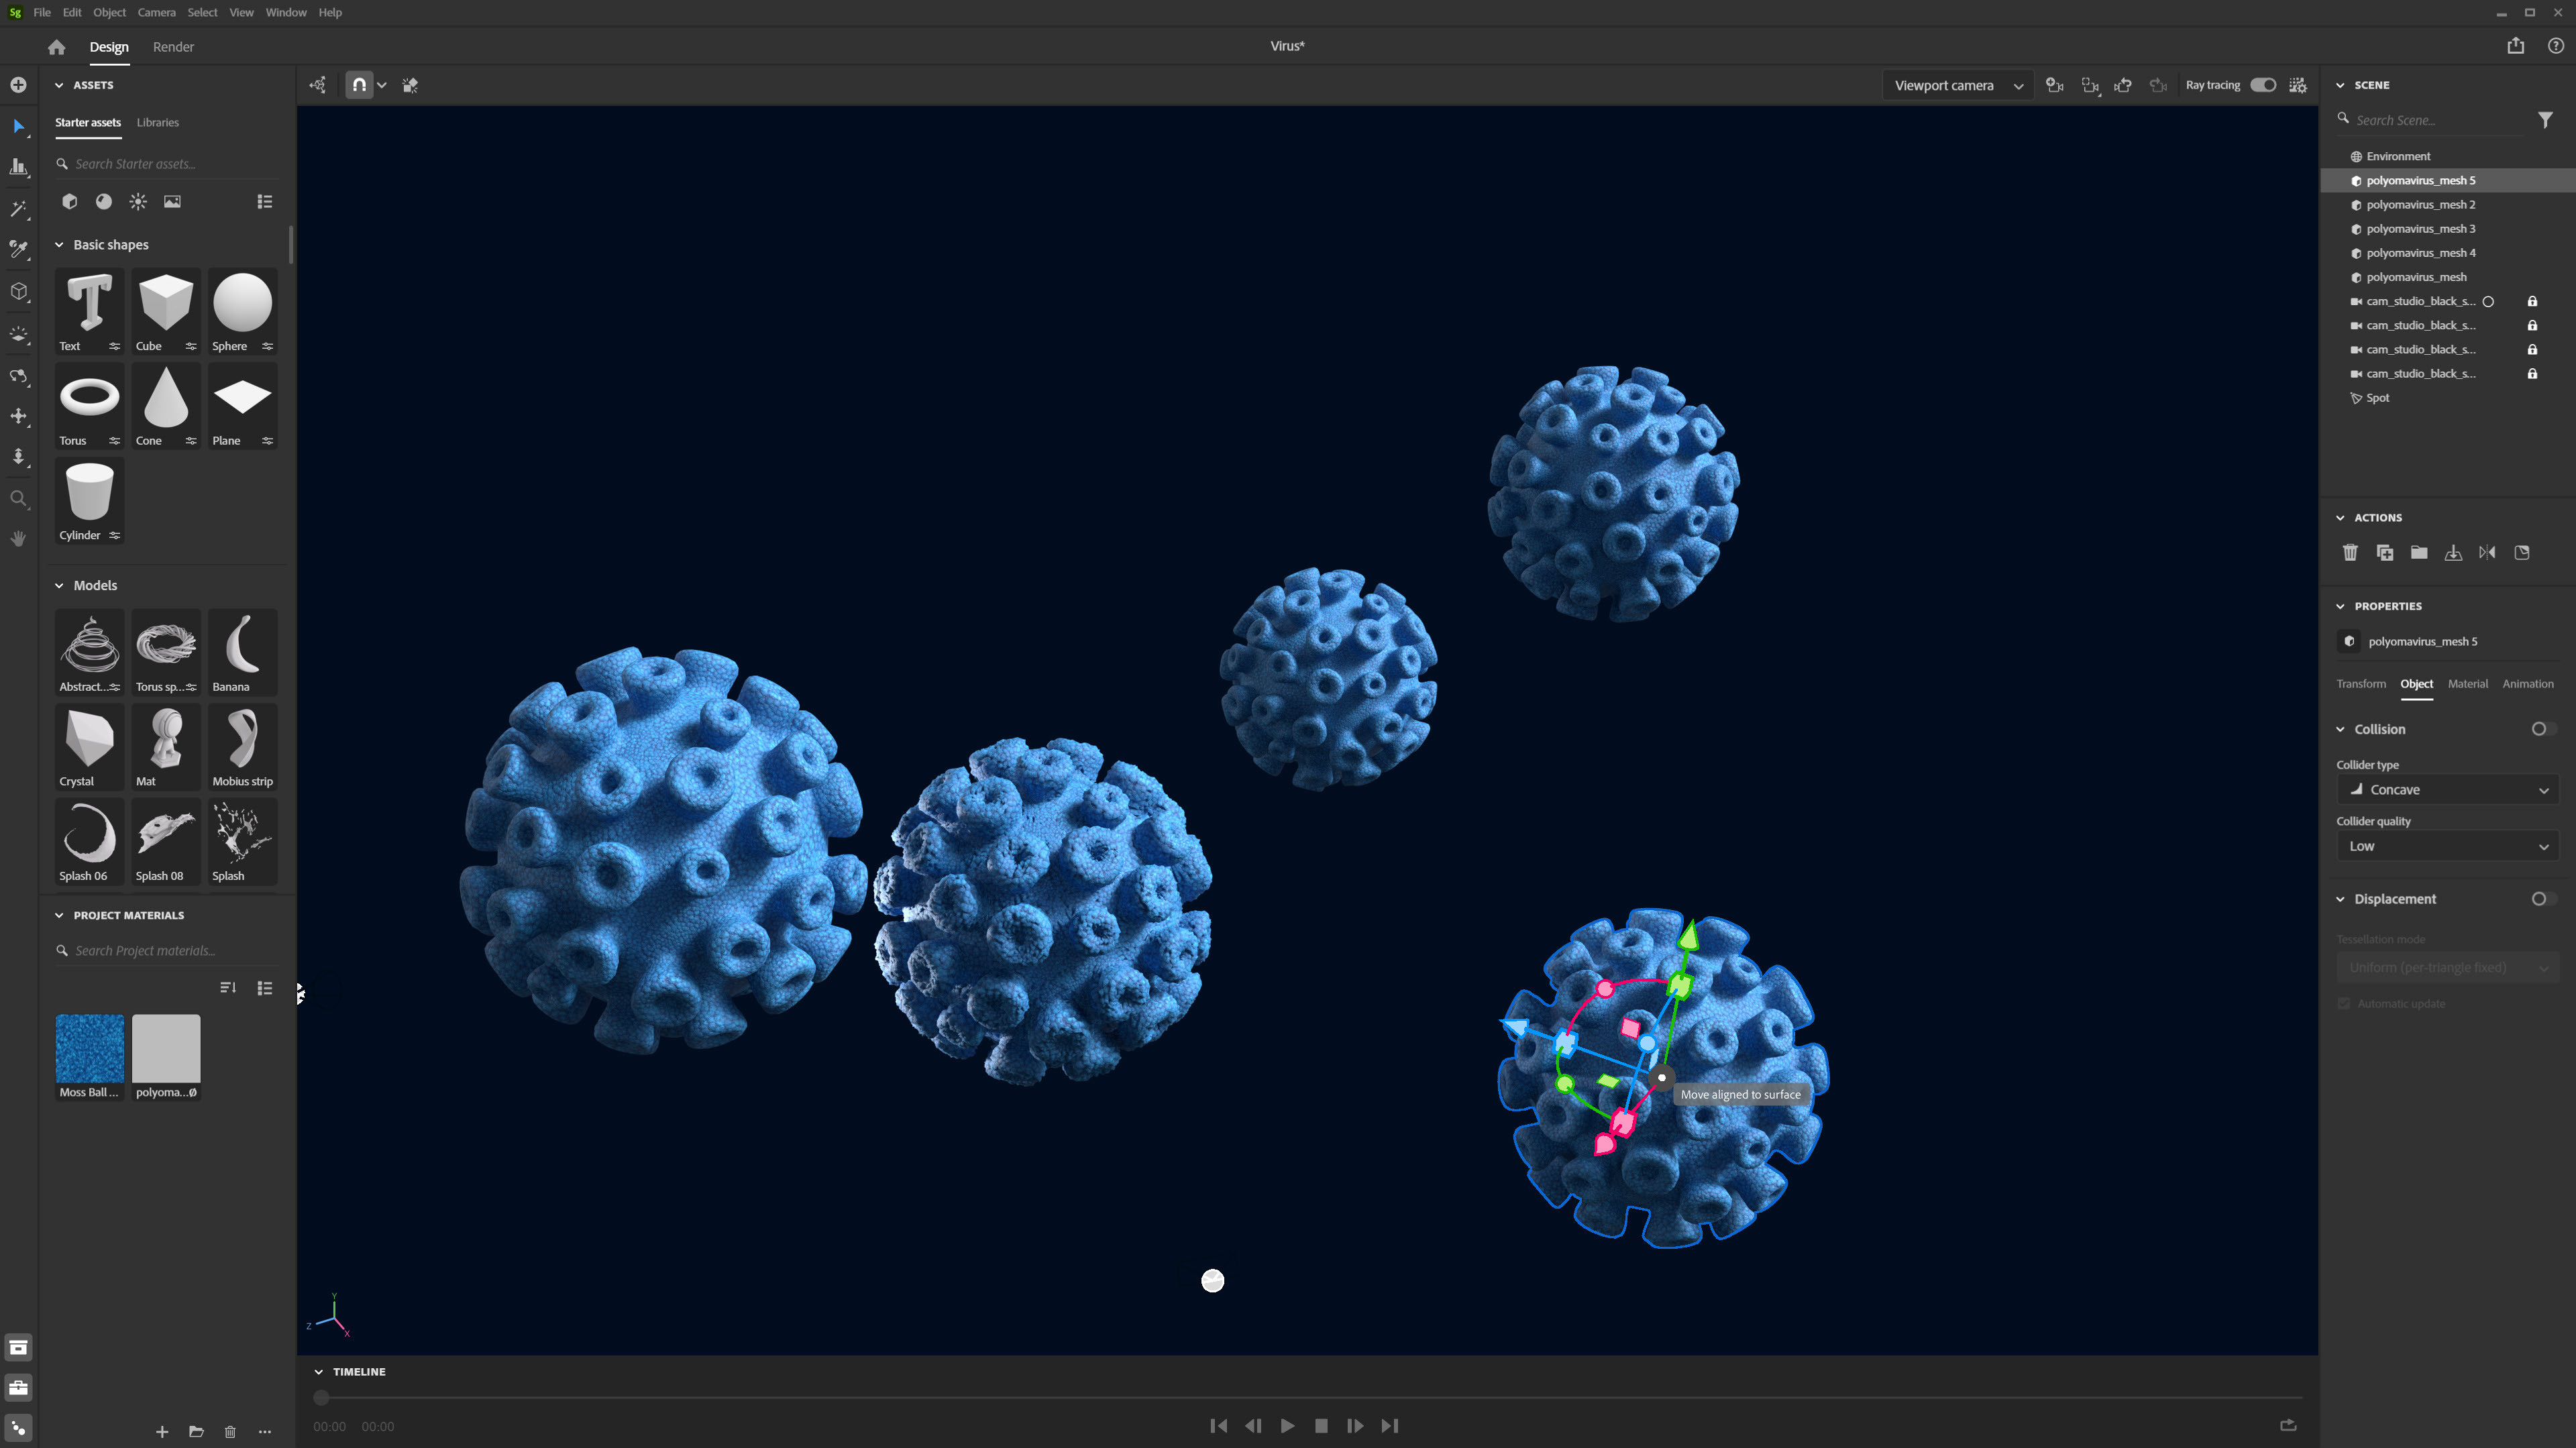Select polyomavirus_mesh 3 in scene list
Screen dimensions: 2576x1448
[x=2420, y=229]
